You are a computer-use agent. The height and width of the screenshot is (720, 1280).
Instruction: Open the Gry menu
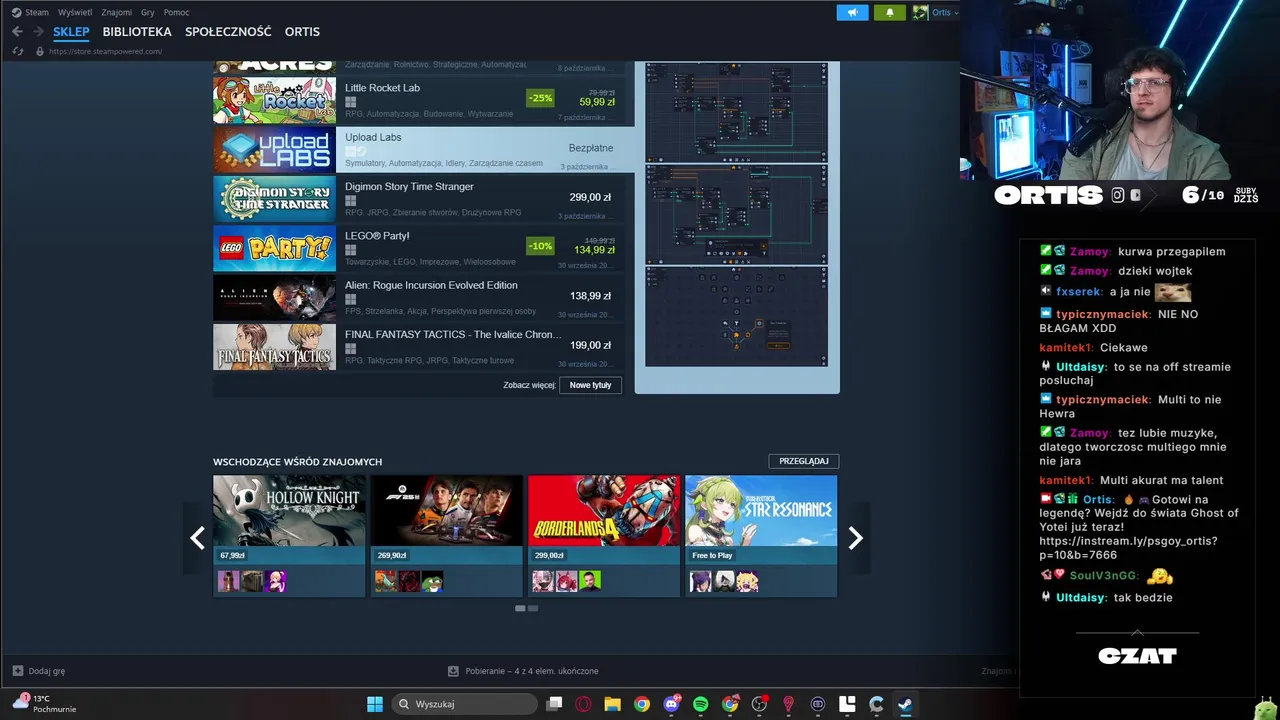(x=147, y=12)
